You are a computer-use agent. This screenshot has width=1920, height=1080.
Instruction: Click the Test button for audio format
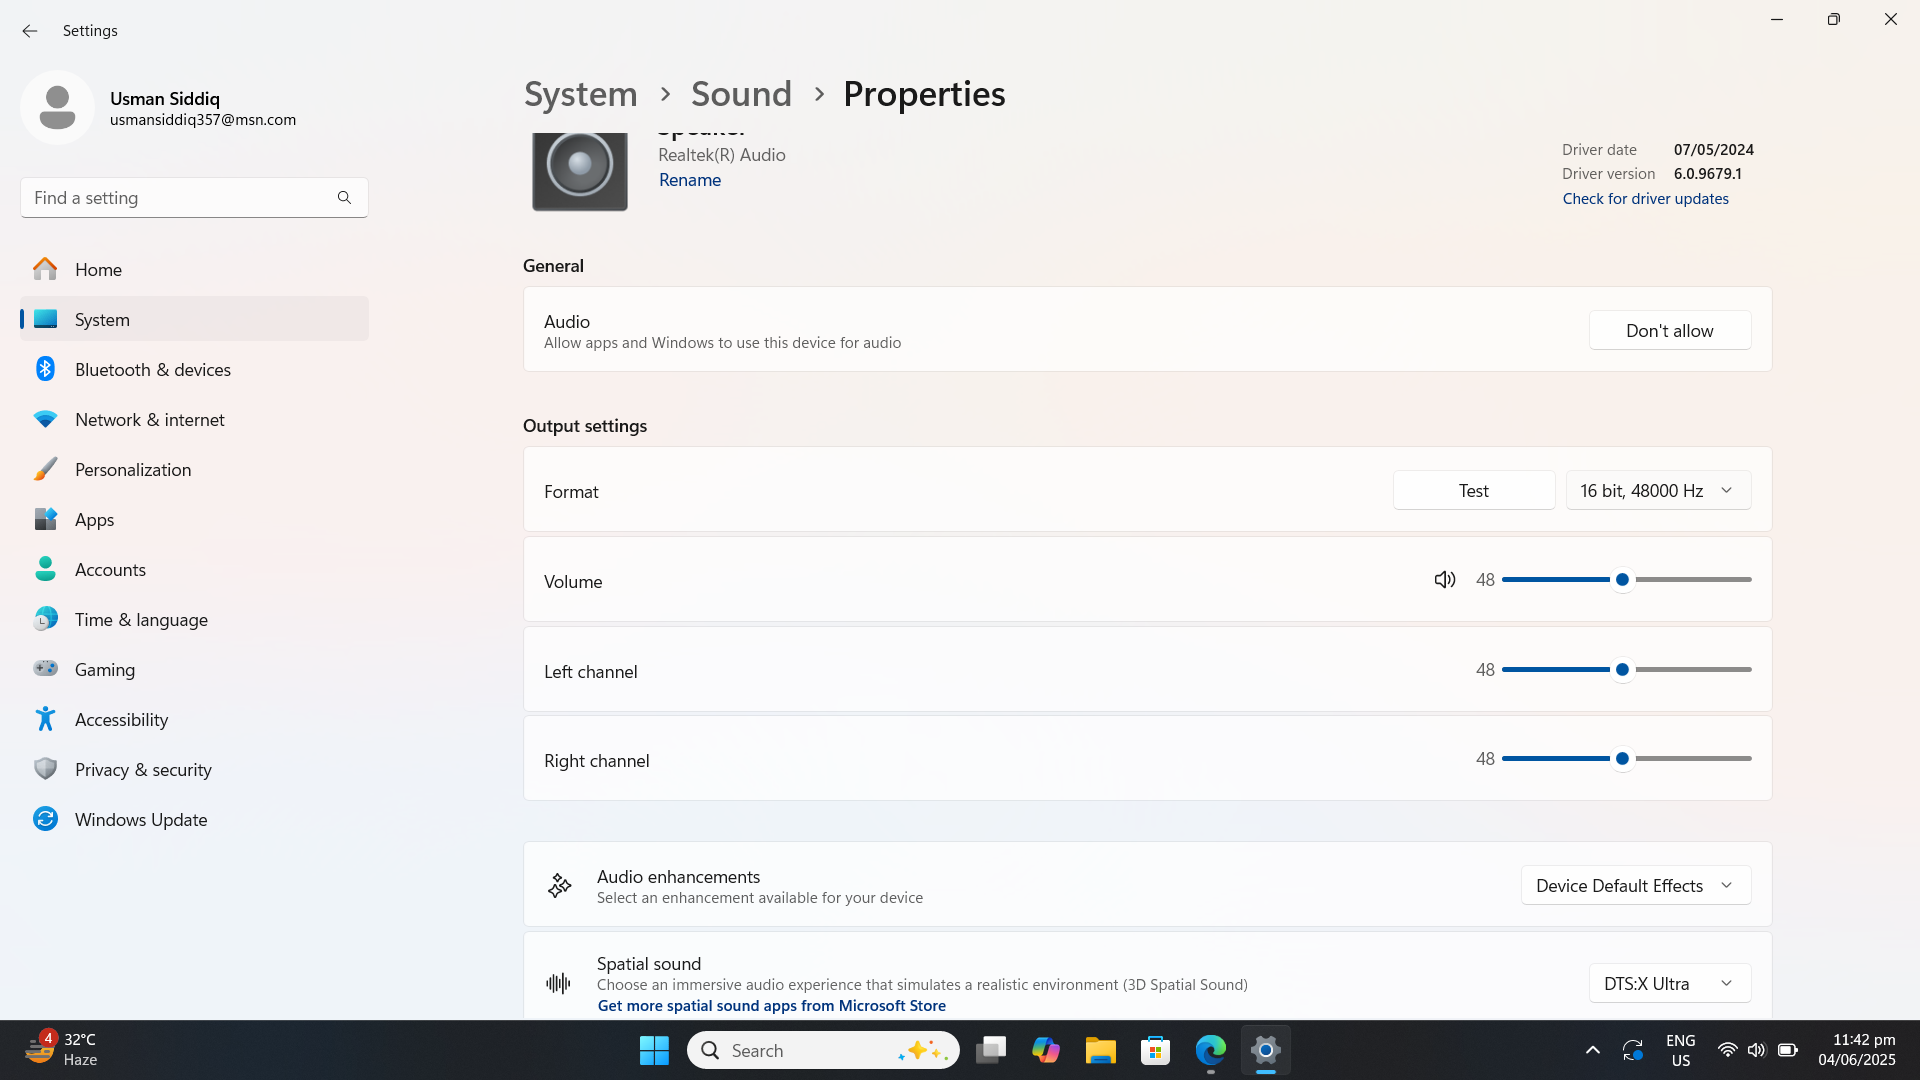click(1473, 490)
